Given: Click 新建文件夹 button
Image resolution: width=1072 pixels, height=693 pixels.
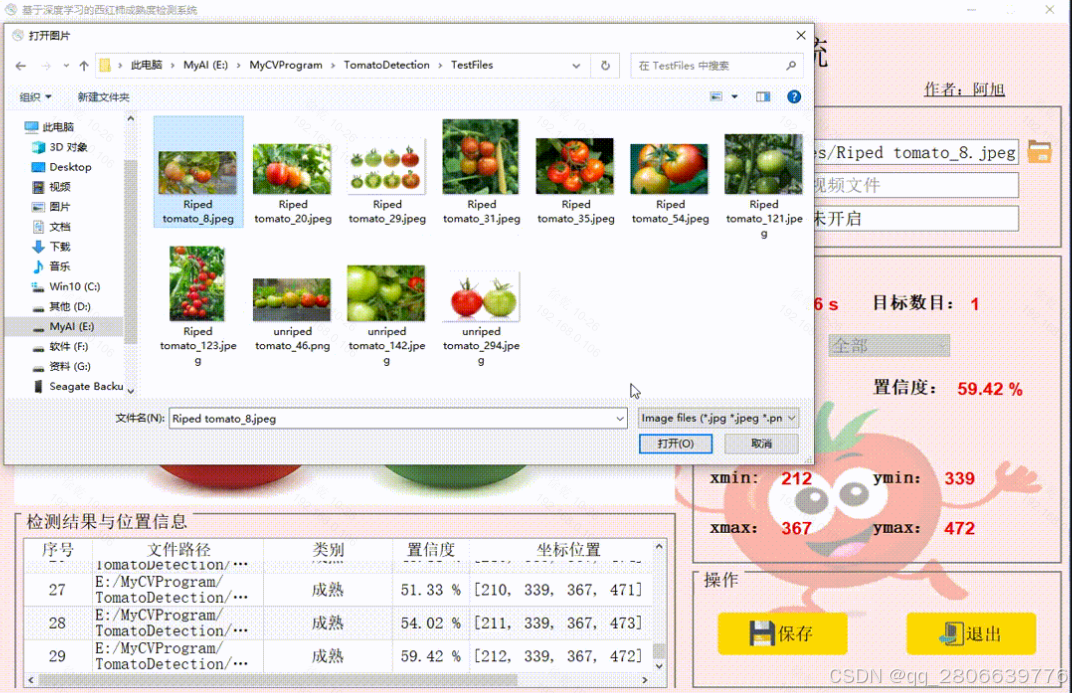Looking at the screenshot, I should [x=103, y=97].
